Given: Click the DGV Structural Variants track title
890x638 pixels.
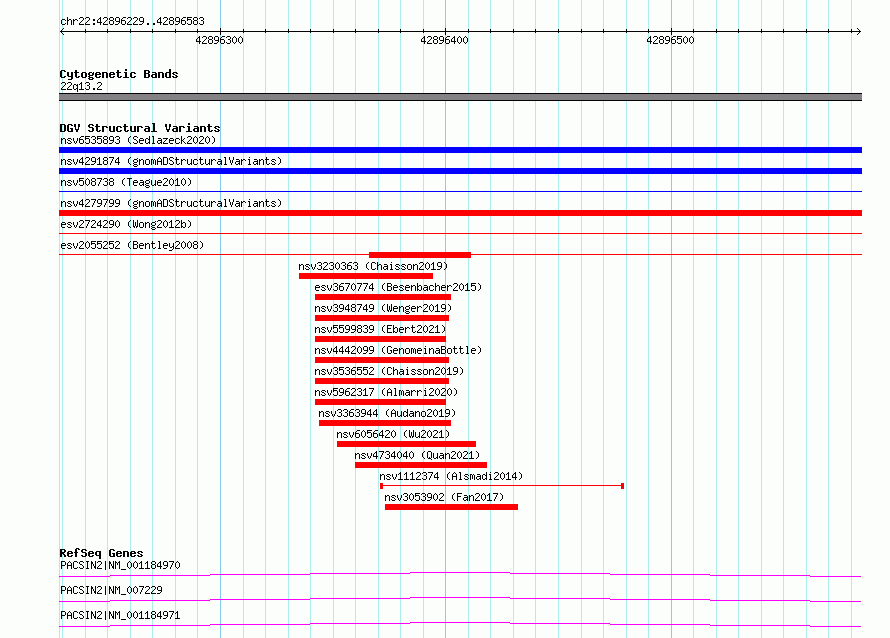Looking at the screenshot, I should pos(140,128).
